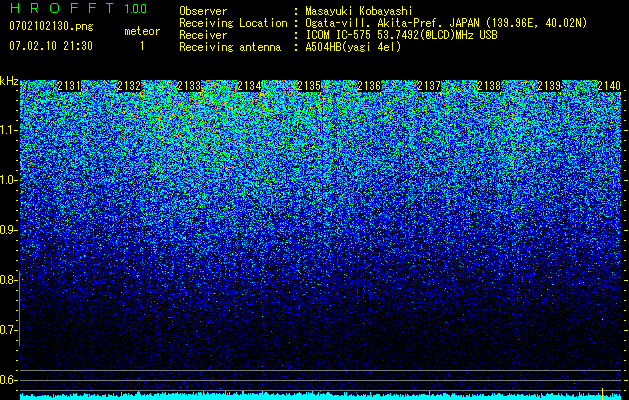Click the 2135 time marker

tap(309, 86)
